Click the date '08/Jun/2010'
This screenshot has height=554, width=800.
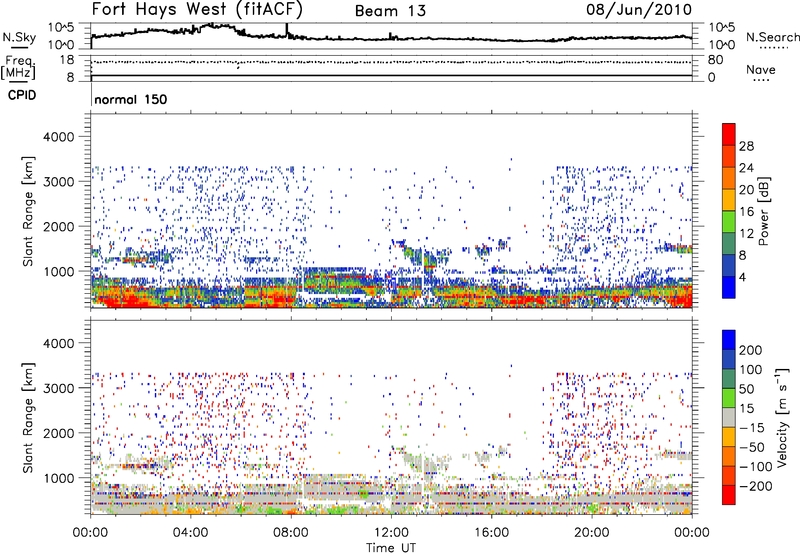tap(639, 9)
